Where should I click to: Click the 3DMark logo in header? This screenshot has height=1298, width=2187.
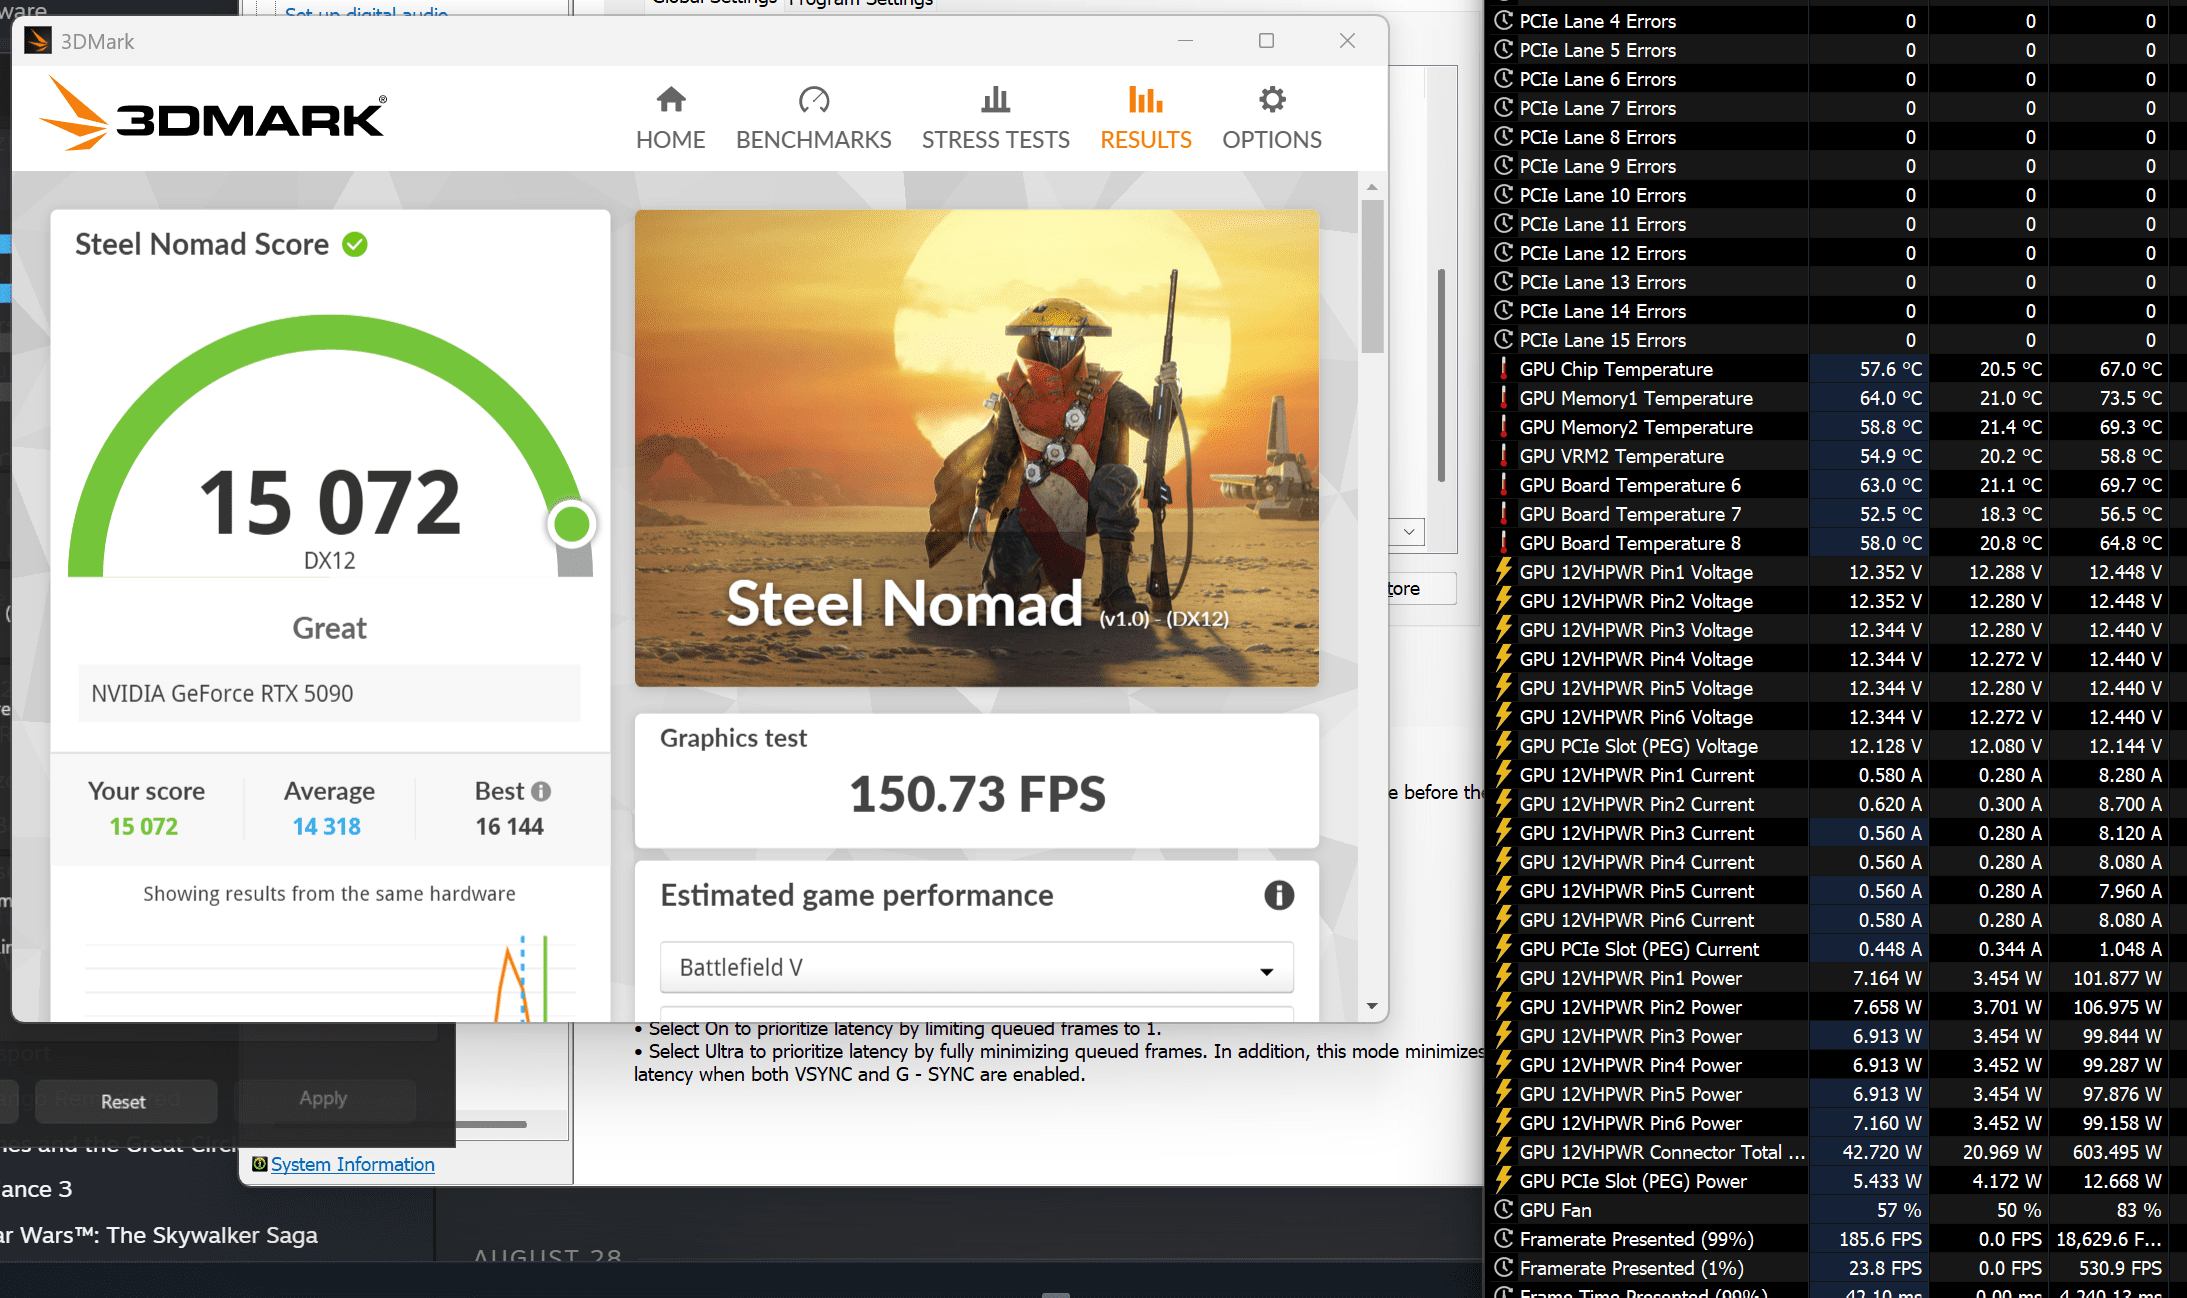pyautogui.click(x=213, y=116)
